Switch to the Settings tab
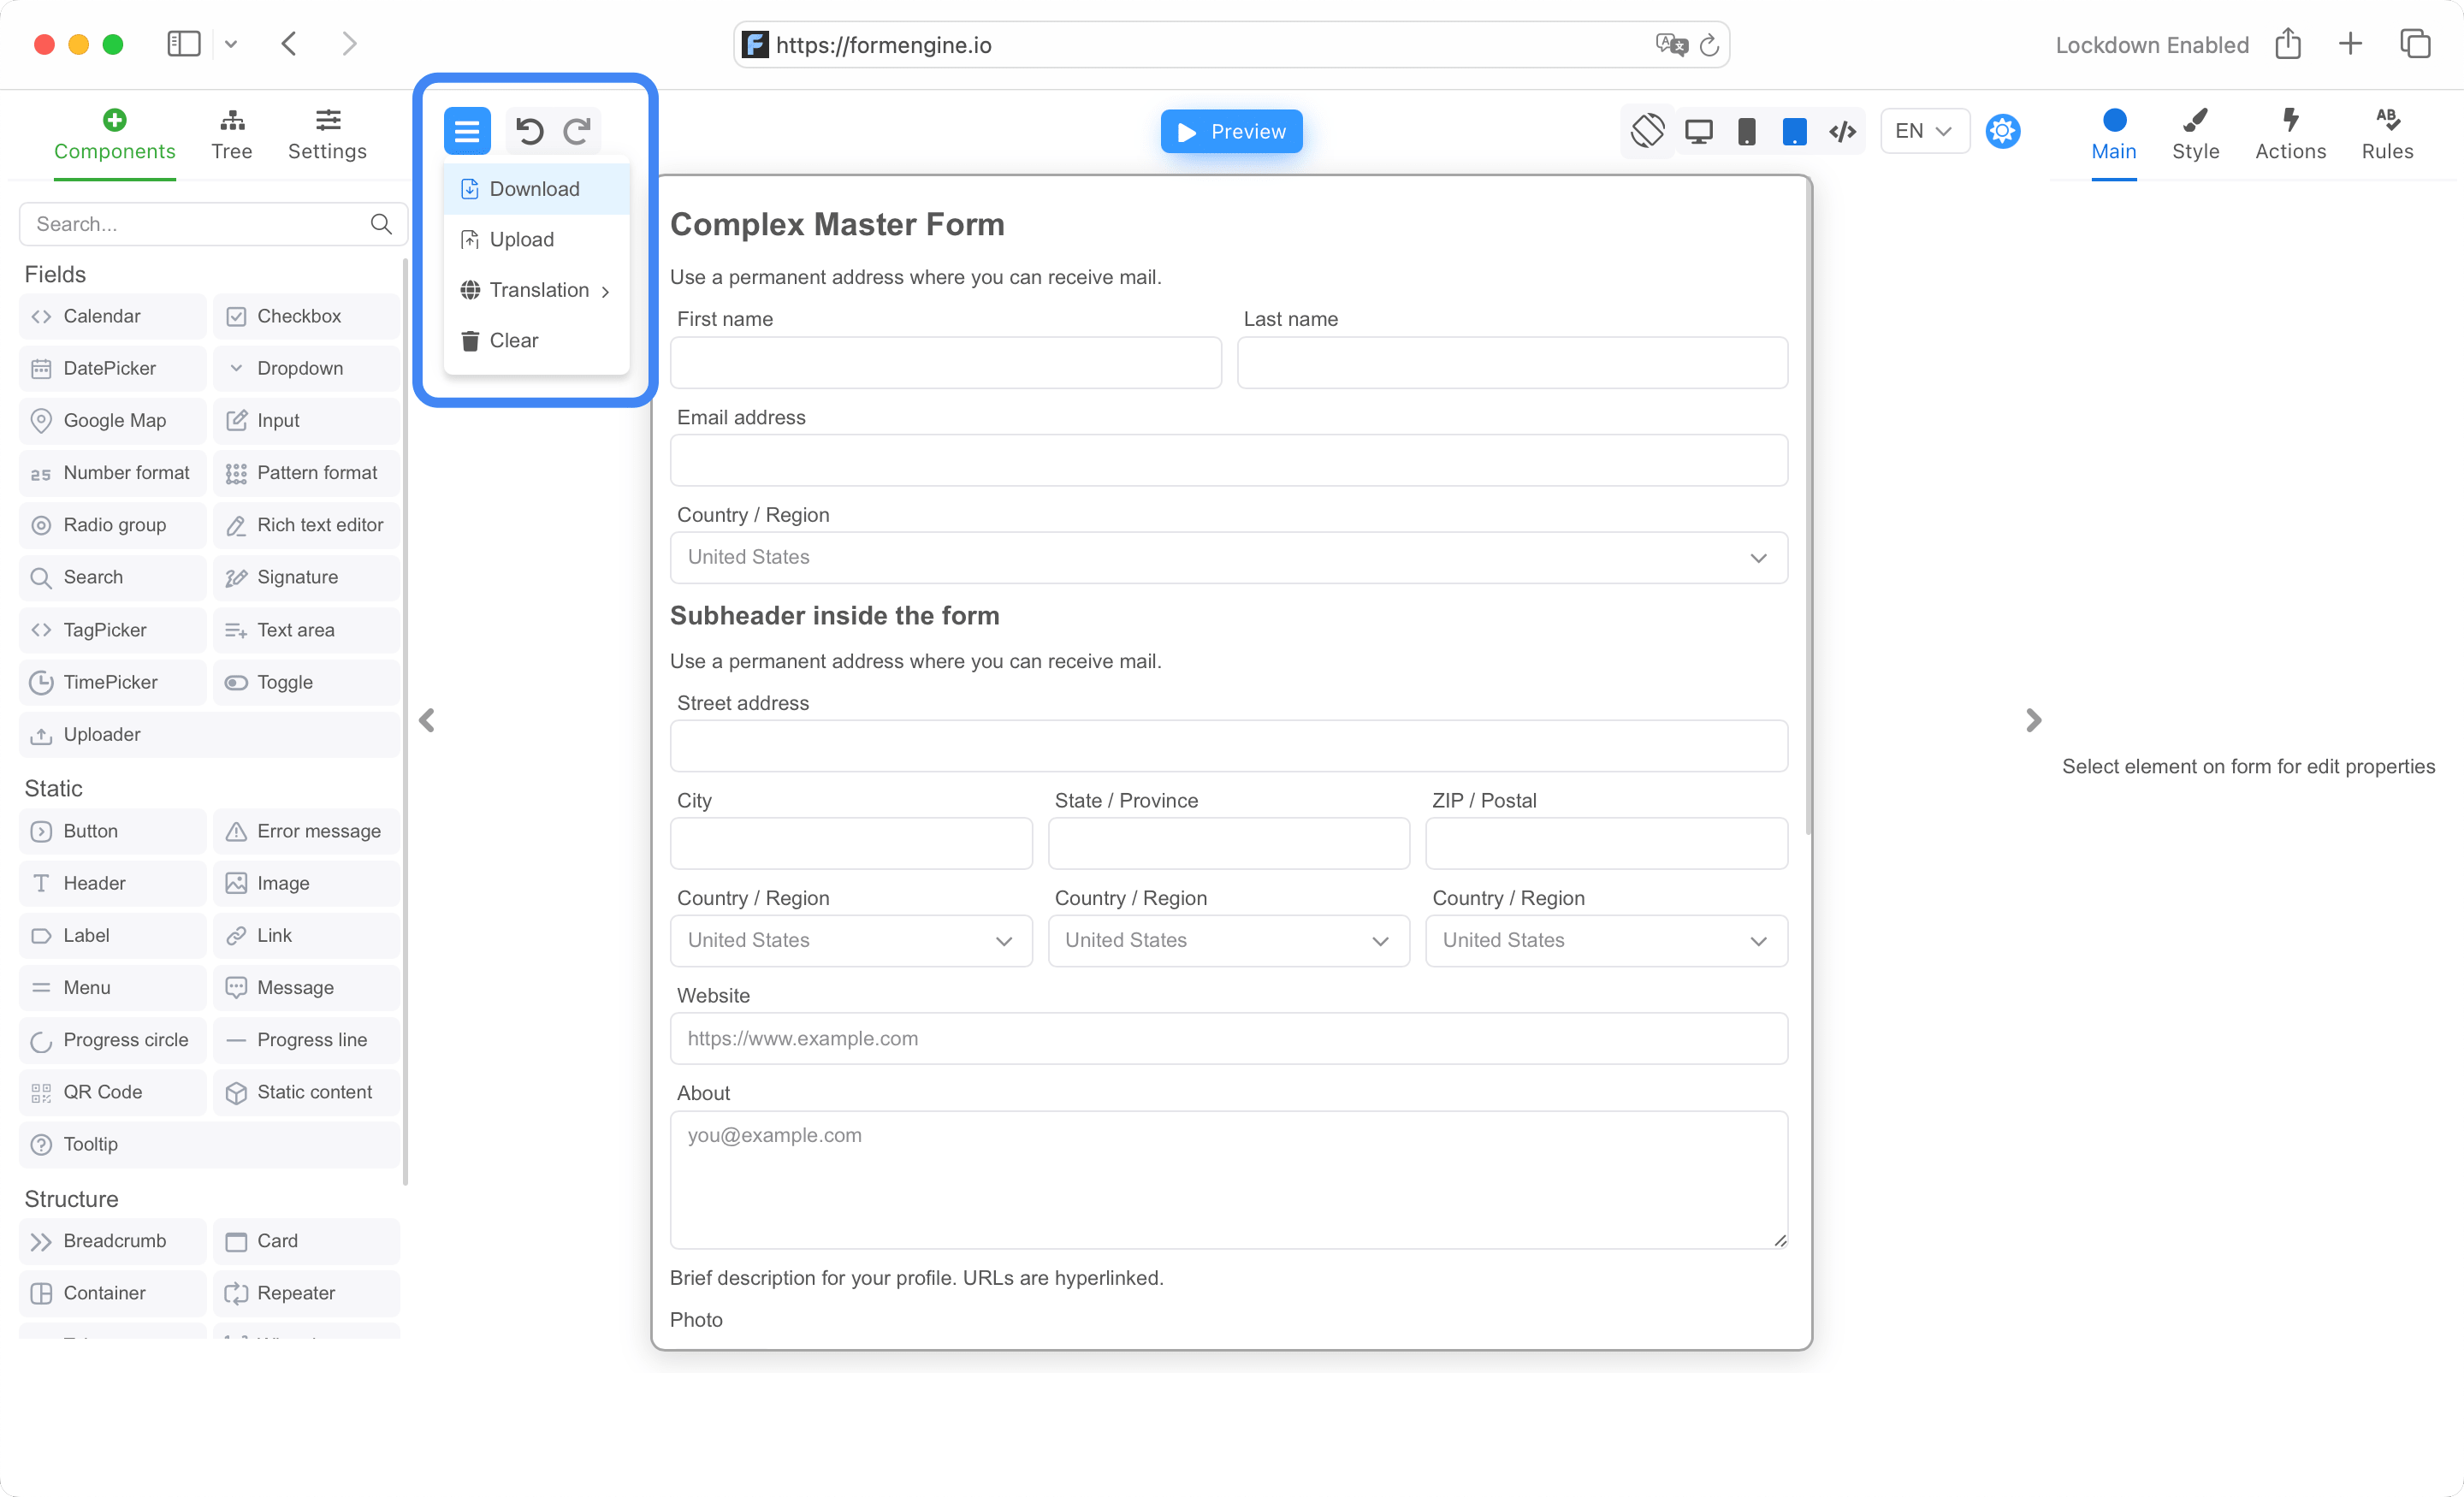The image size is (2464, 1497). 327,135
